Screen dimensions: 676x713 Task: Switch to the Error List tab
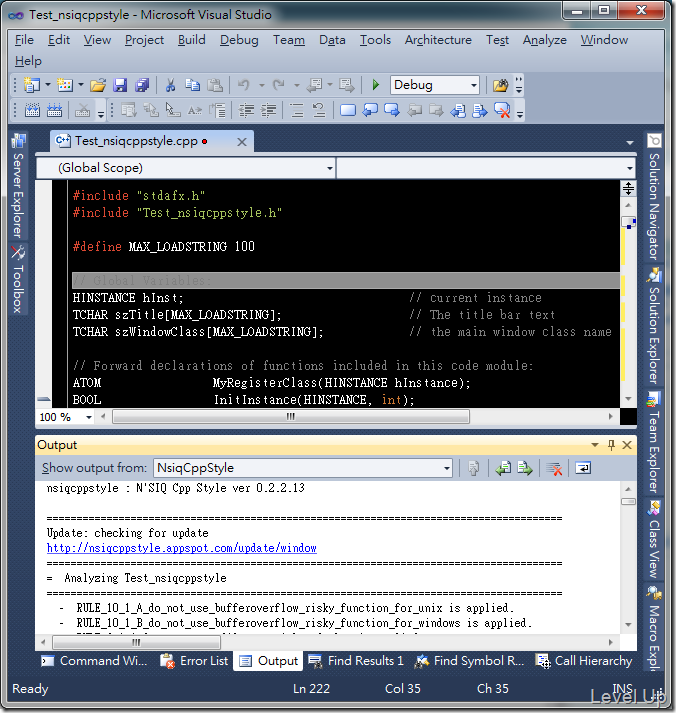pyautogui.click(x=194, y=661)
